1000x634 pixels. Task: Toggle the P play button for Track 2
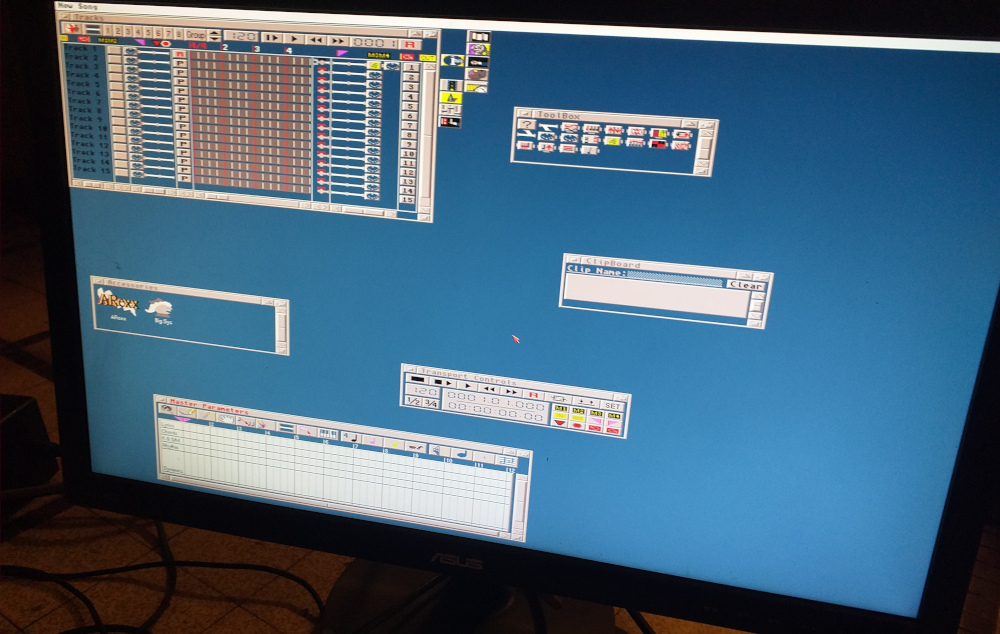tap(180, 63)
